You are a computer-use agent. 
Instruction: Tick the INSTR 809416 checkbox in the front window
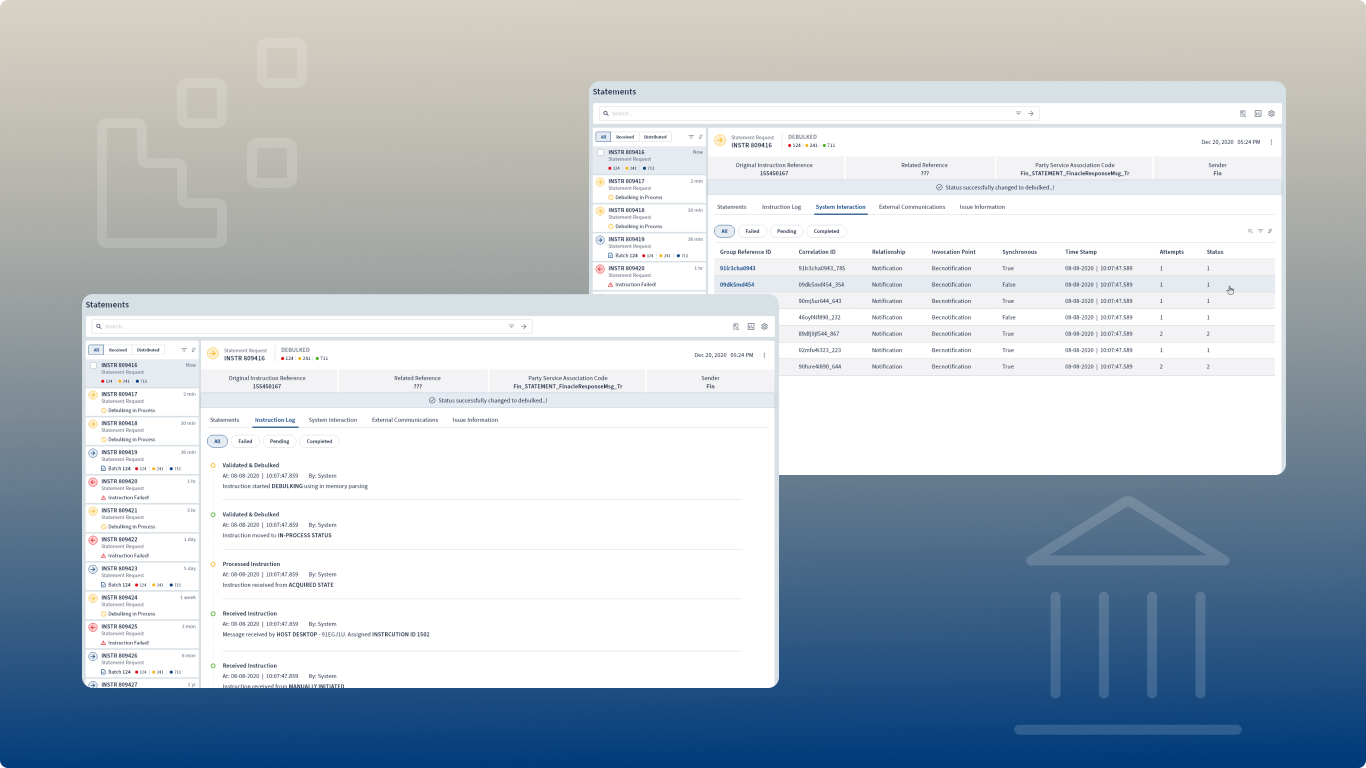[93, 366]
